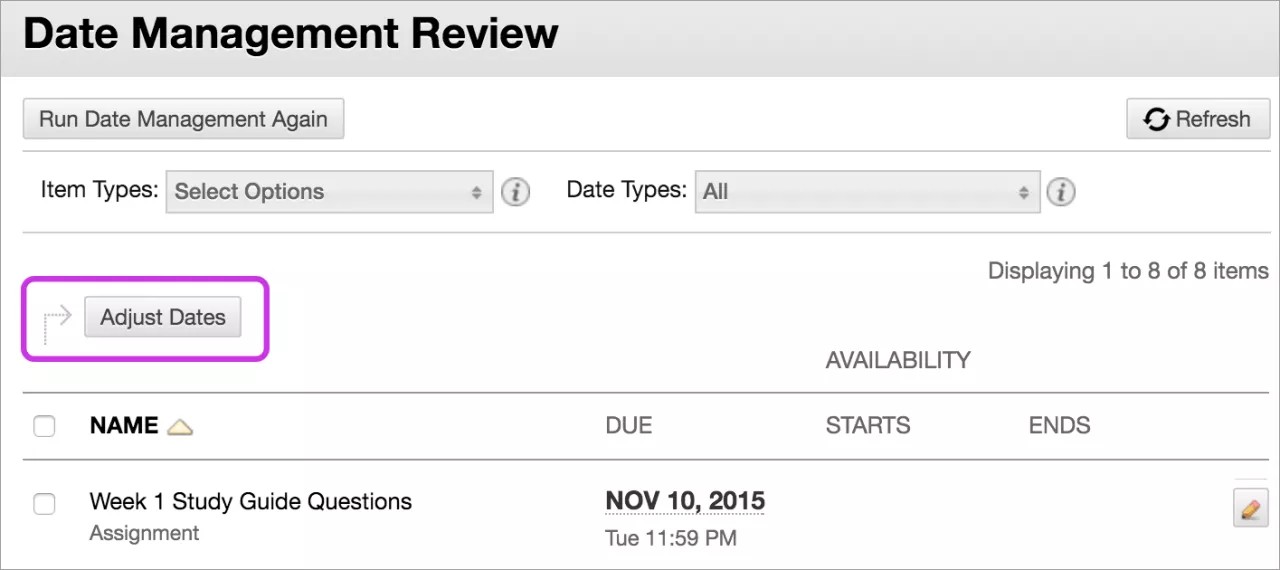This screenshot has height=570, width=1280.
Task: Open the Item Types Select Options dropdown
Action: 329,191
